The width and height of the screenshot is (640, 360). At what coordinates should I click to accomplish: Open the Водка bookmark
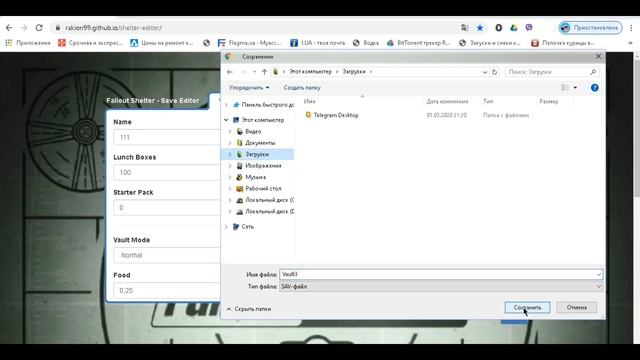tap(366, 43)
